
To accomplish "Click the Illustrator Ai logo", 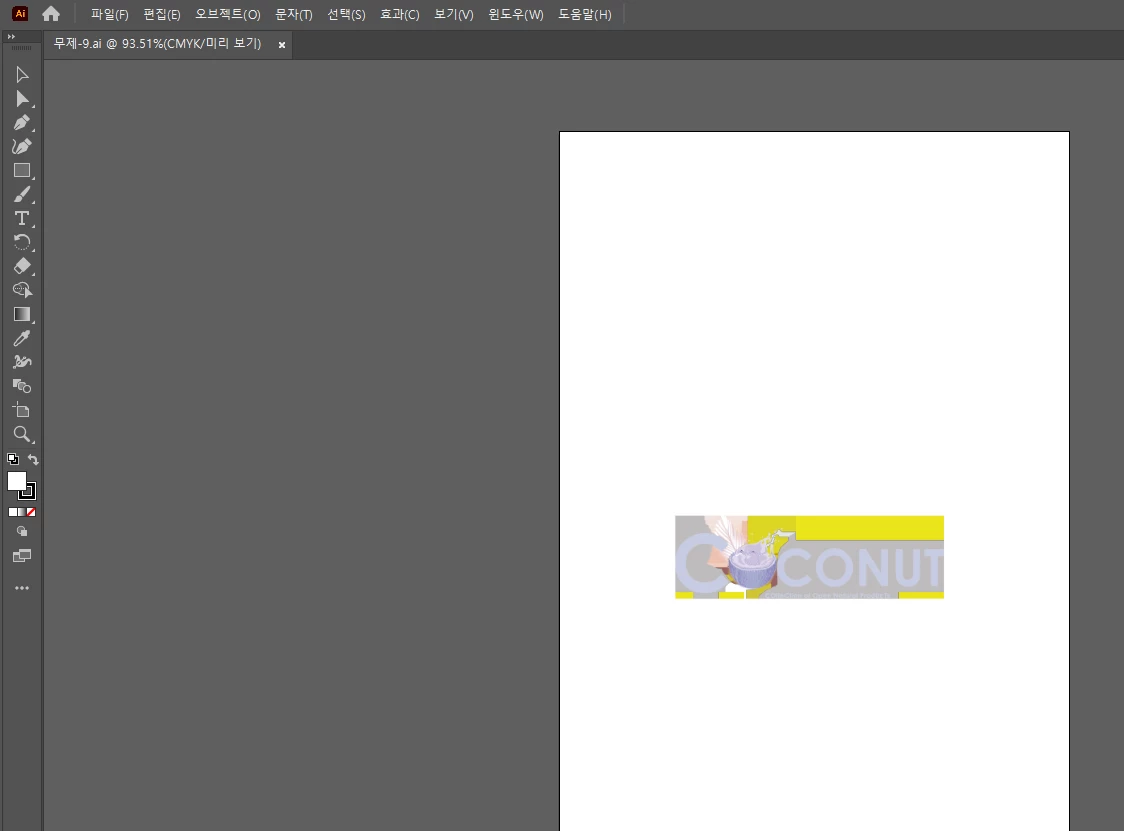I will 20,14.
